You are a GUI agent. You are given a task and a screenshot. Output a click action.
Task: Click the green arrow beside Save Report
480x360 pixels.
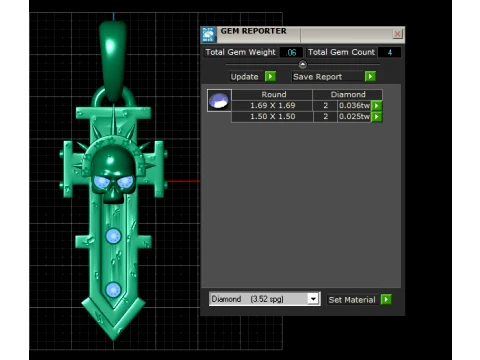370,76
